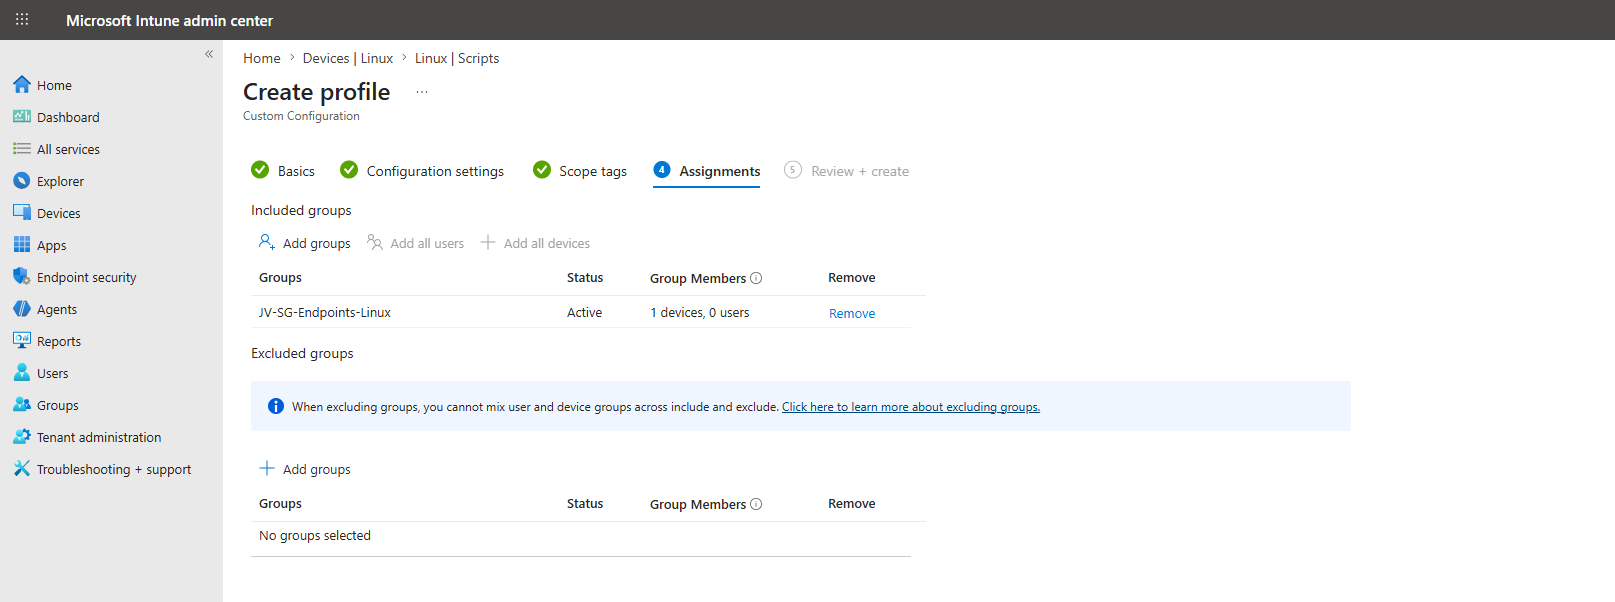Click the blue info icon in banner
The image size is (1615, 602).
[276, 406]
